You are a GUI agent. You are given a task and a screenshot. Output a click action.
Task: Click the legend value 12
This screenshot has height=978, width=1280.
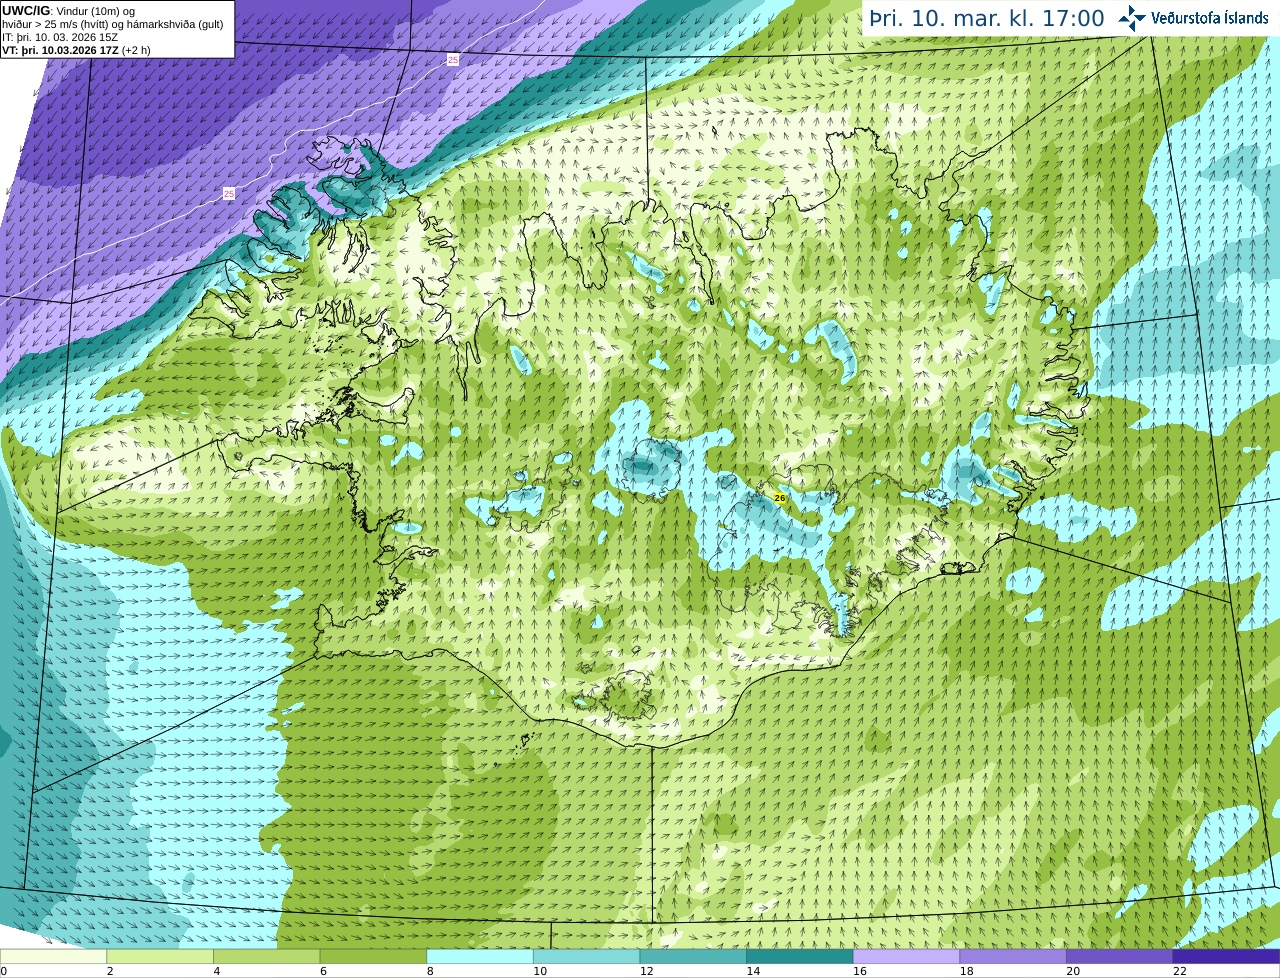click(646, 971)
